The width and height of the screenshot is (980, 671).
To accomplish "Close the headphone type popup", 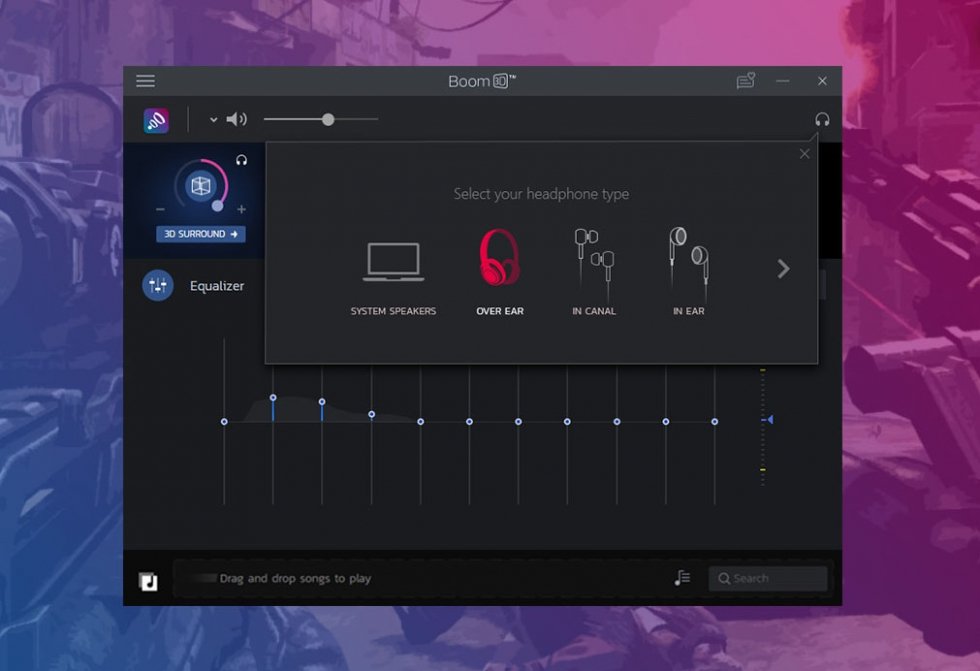I will click(804, 154).
